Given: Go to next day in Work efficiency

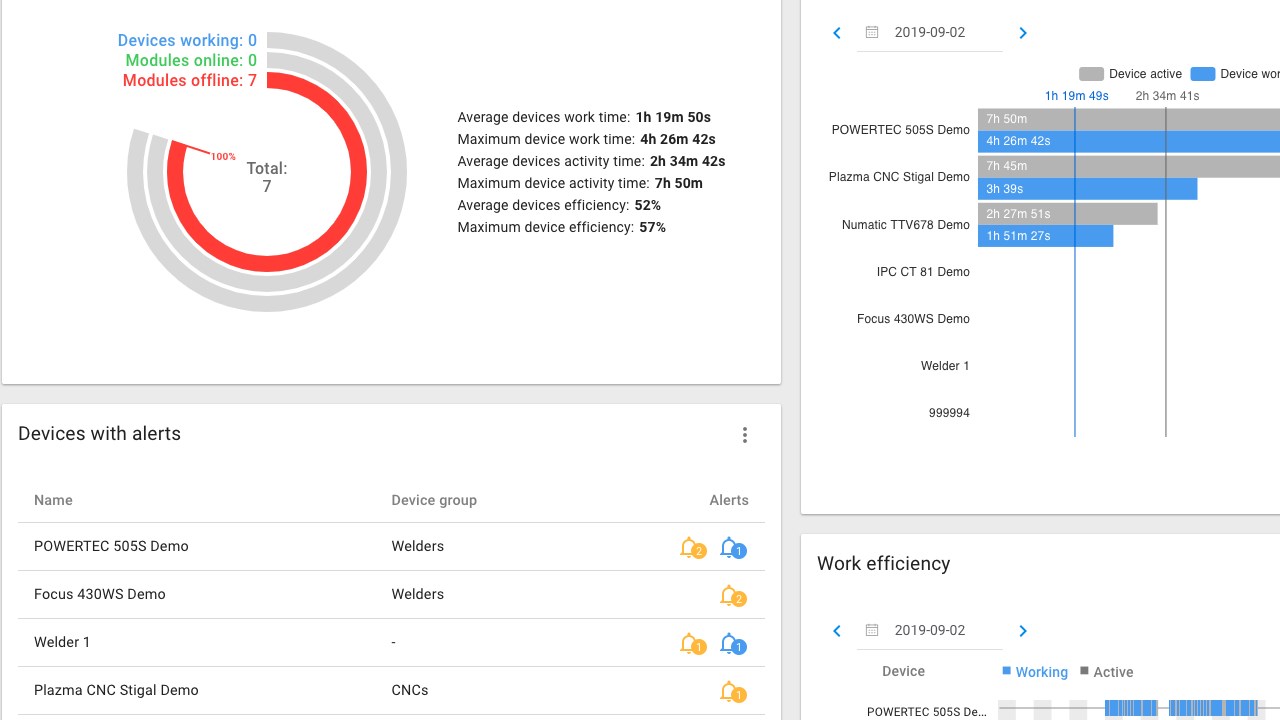Looking at the screenshot, I should (x=1023, y=631).
